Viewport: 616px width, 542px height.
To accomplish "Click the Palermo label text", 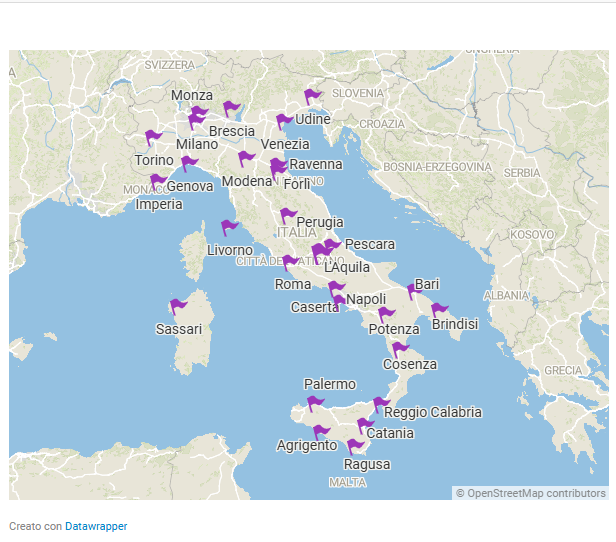I will click(x=330, y=384).
